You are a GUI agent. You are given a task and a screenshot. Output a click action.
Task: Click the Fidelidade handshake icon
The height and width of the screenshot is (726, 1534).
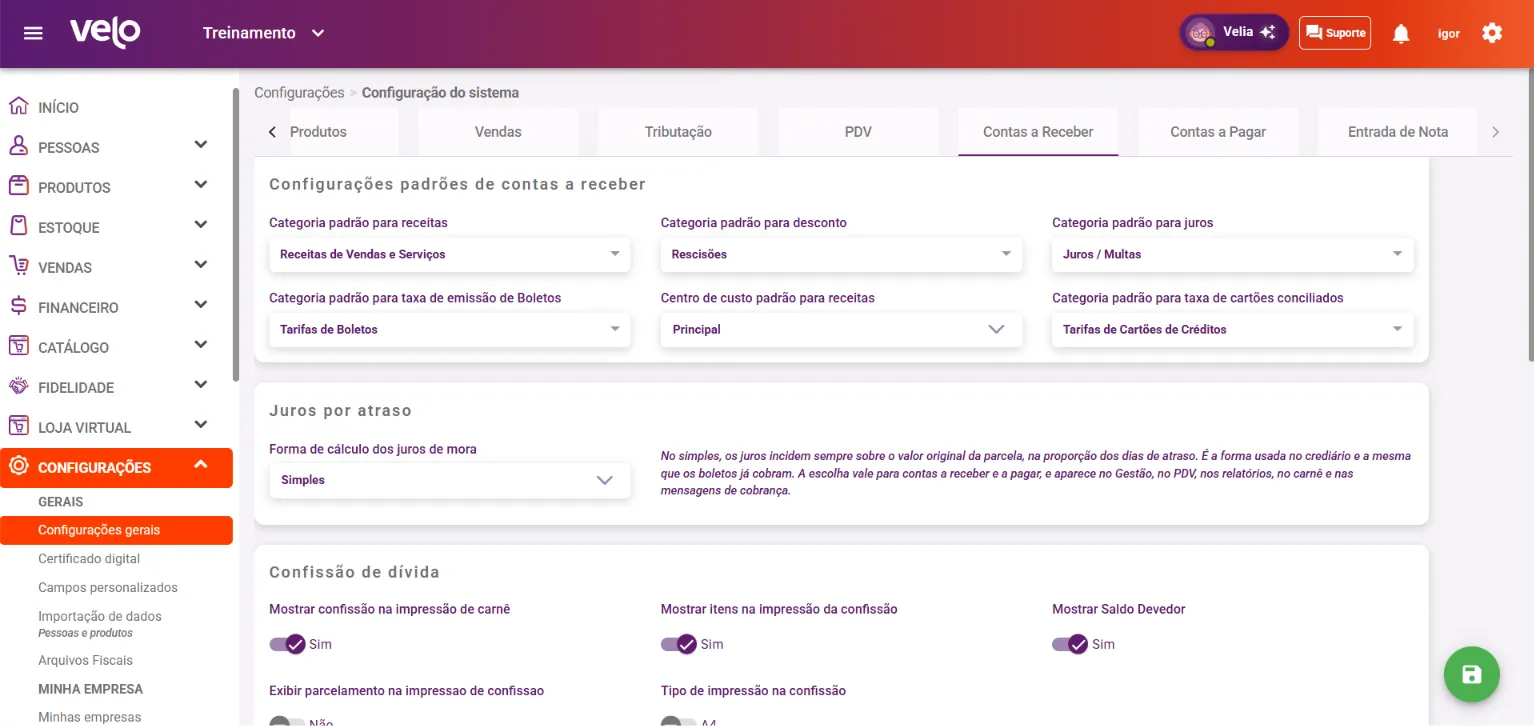pos(18,386)
